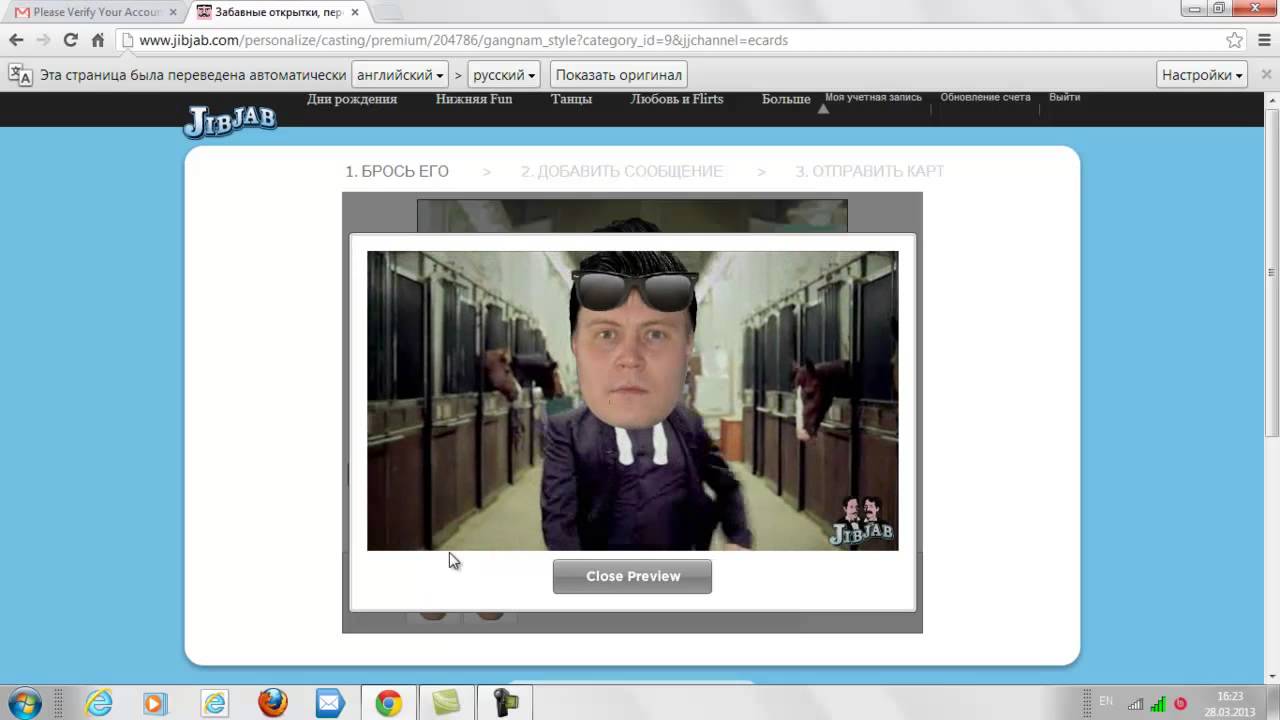The width and height of the screenshot is (1280, 720).
Task: Click the Chrome taskbar icon
Action: 388,703
